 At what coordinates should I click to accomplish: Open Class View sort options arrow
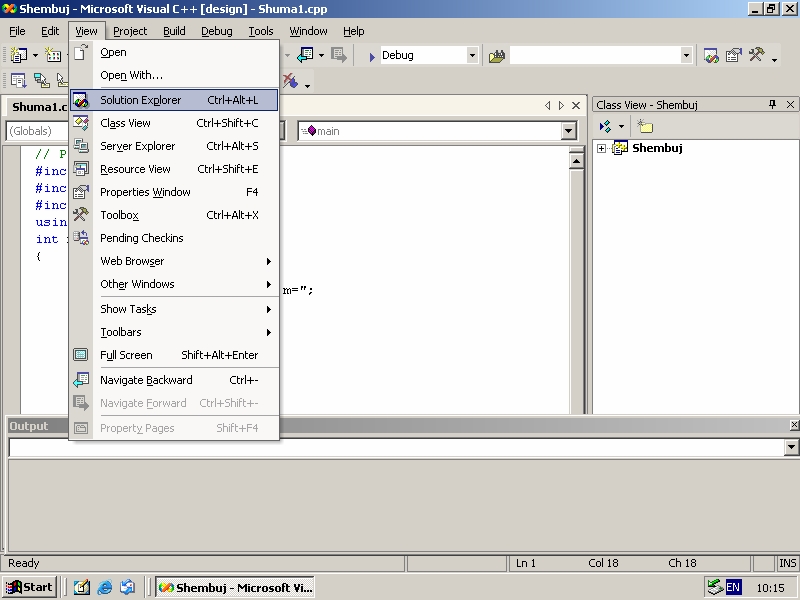(x=621, y=126)
